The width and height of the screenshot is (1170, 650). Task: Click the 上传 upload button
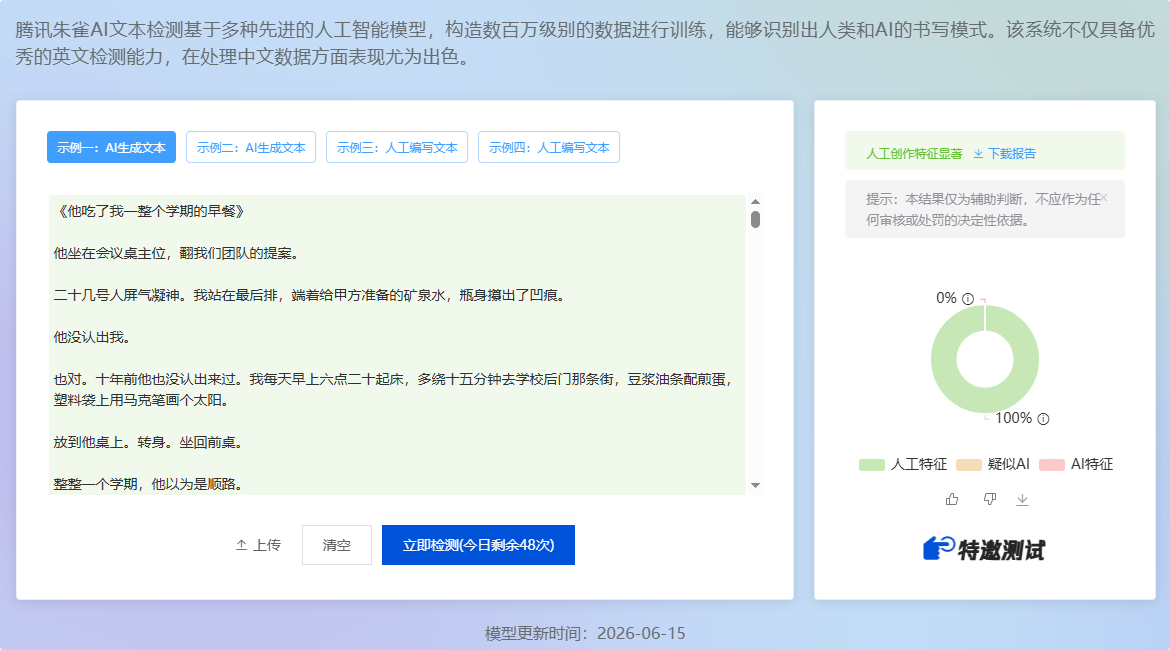point(258,546)
